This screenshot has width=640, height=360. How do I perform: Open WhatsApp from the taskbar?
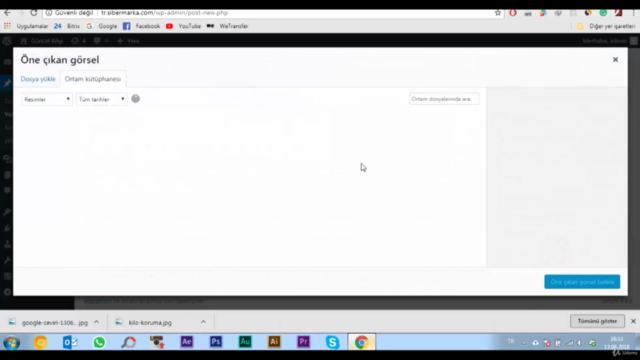pos(99,342)
